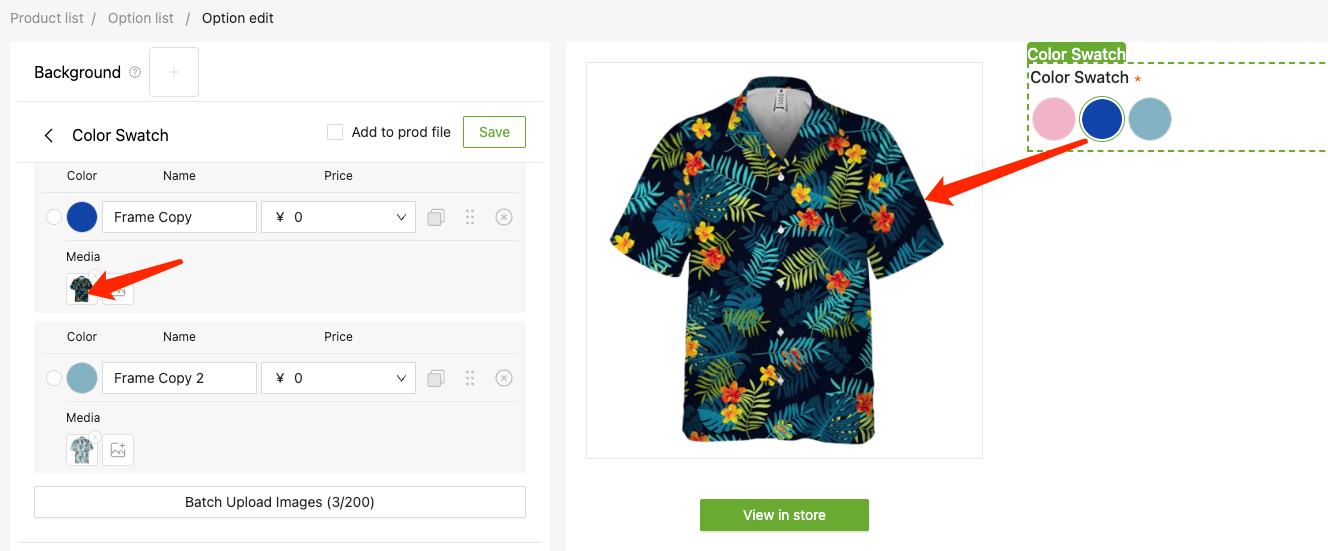Screen dimensions: 1328x551
Task: Enable the Add to prod file checkbox
Action: click(335, 132)
